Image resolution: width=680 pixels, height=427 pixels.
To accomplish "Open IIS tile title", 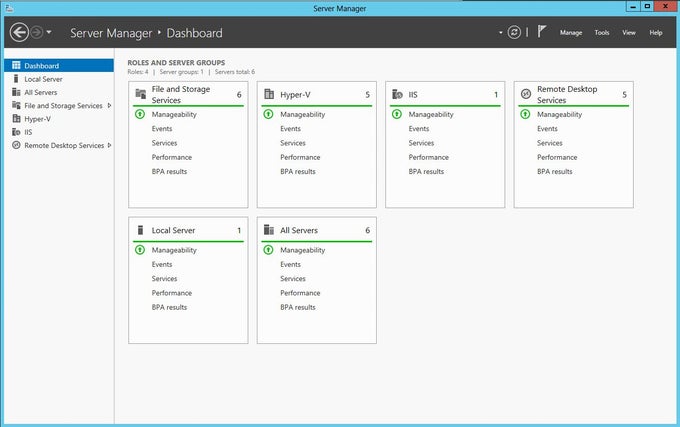I will (413, 95).
